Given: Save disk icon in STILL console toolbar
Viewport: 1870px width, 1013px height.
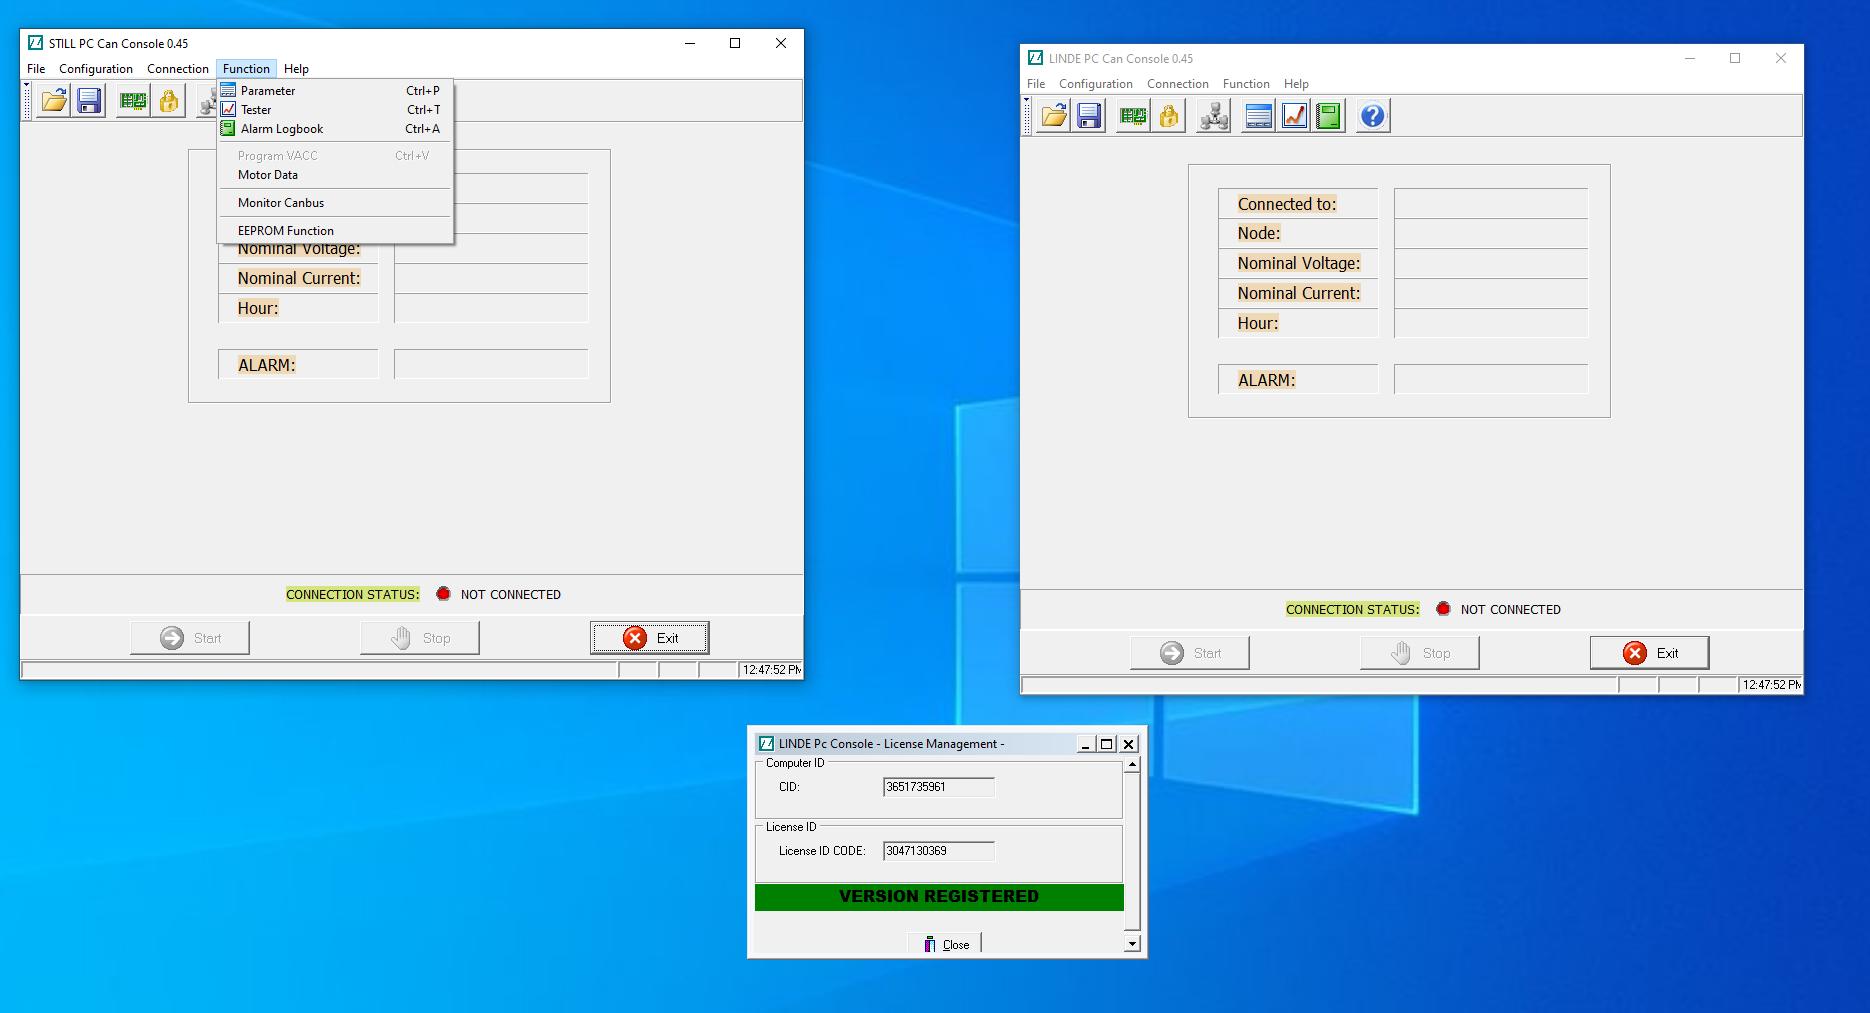Looking at the screenshot, I should pyautogui.click(x=89, y=101).
